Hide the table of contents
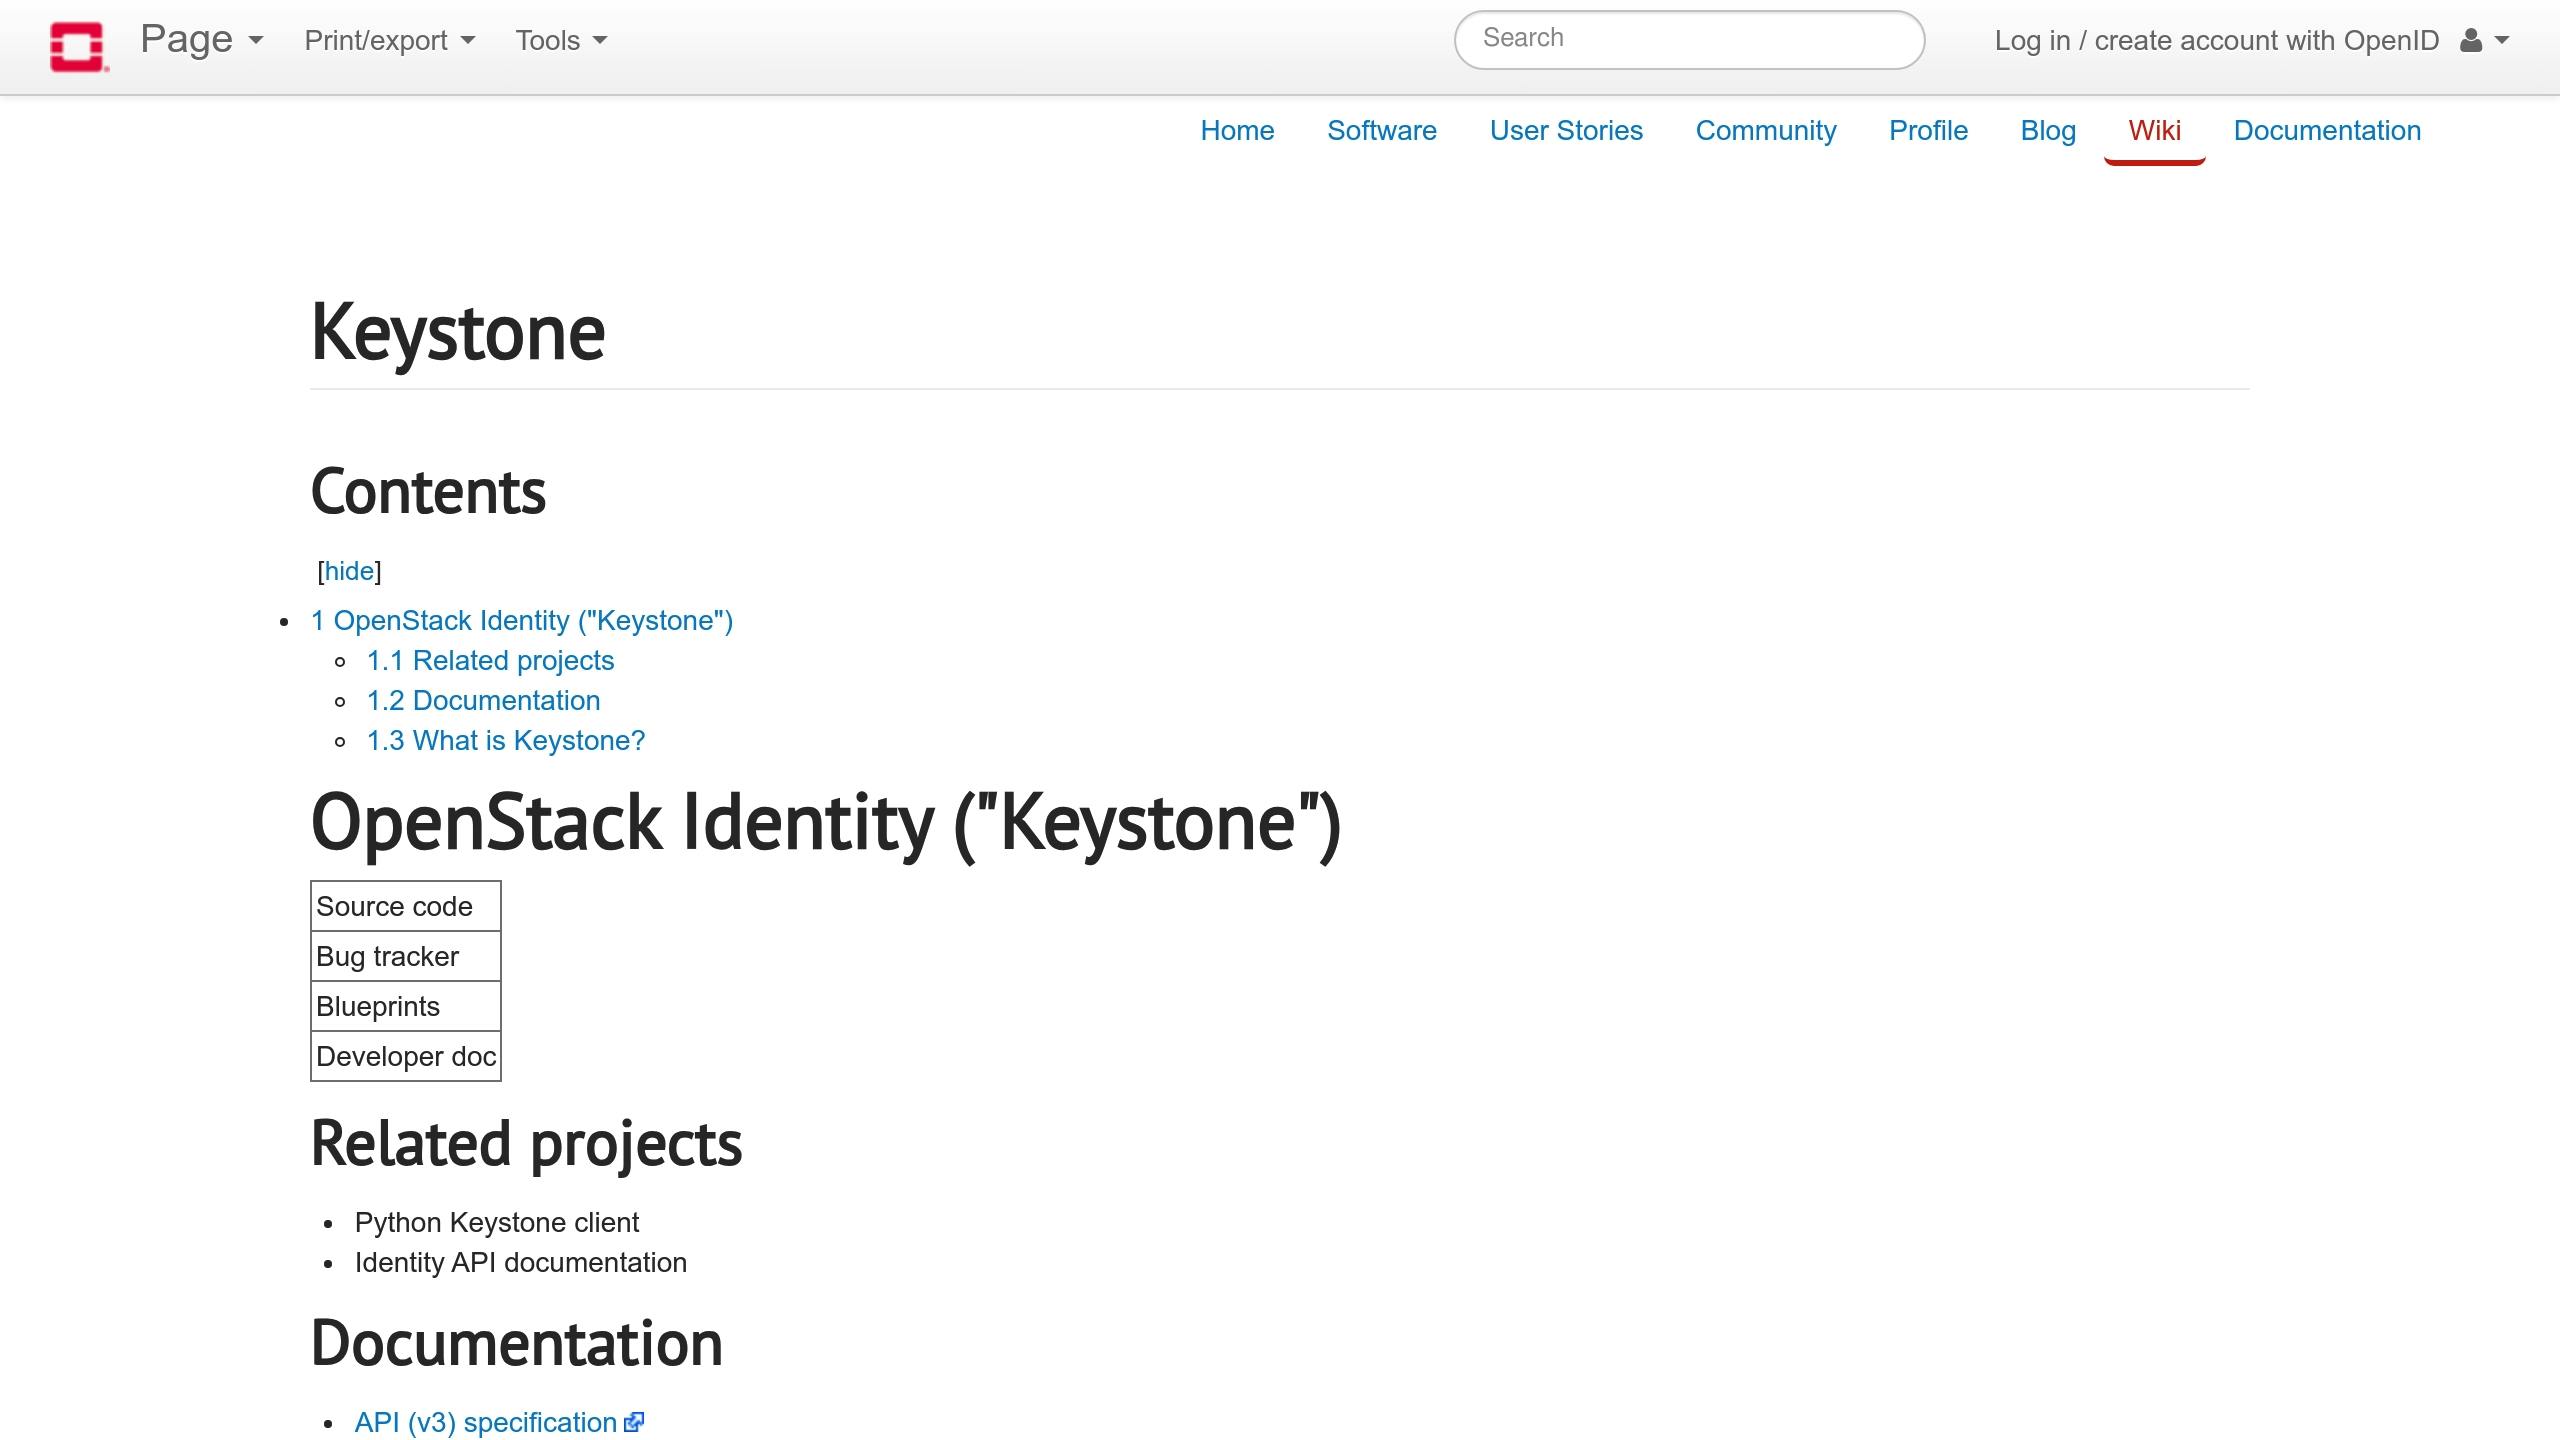 point(349,571)
